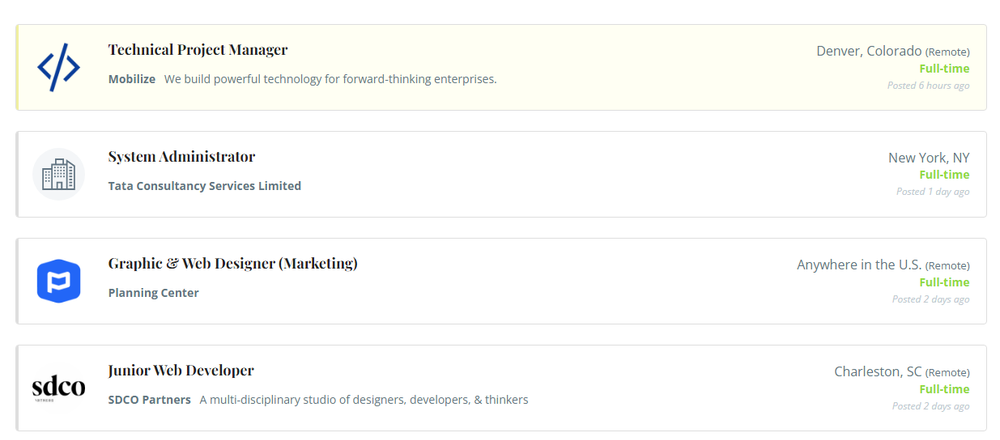Click the Charleston, SC location text
This screenshot has height=440, width=1000.
point(878,372)
